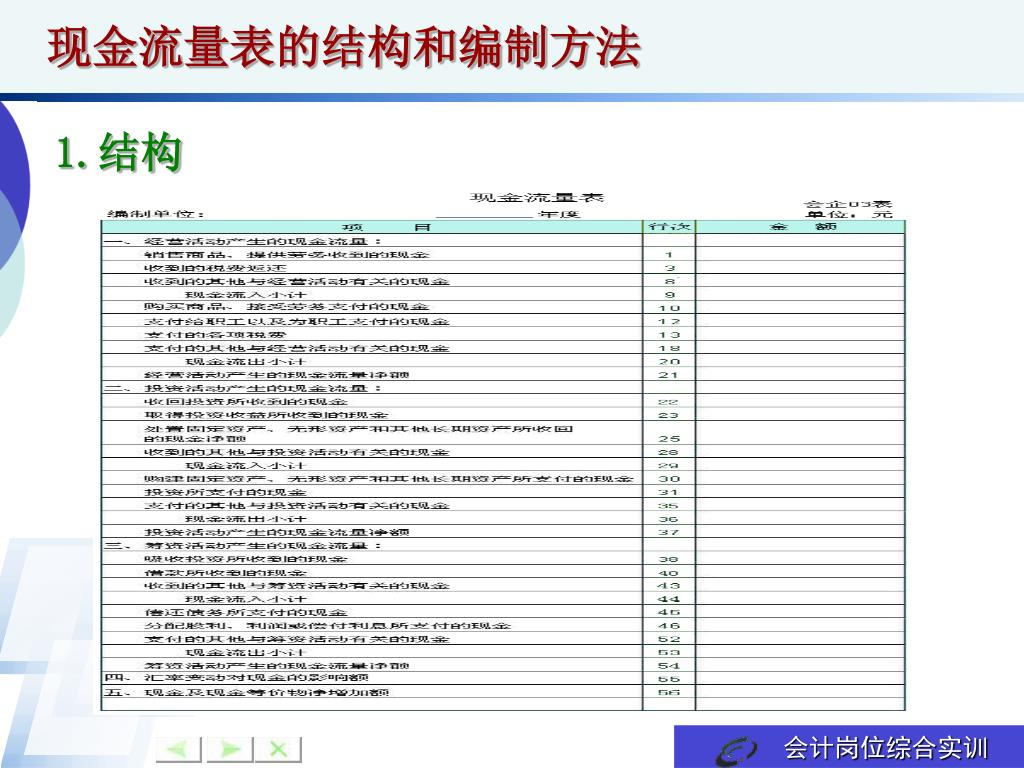This screenshot has height=768, width=1024.
Task: Select the heading 1. 结构
Action: coord(120,152)
